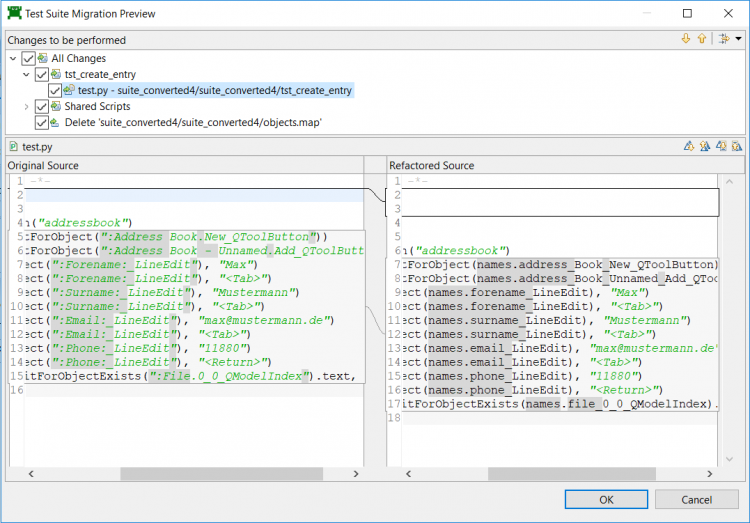Click third compare-navigation icon above Refactored Source

pos(721,146)
